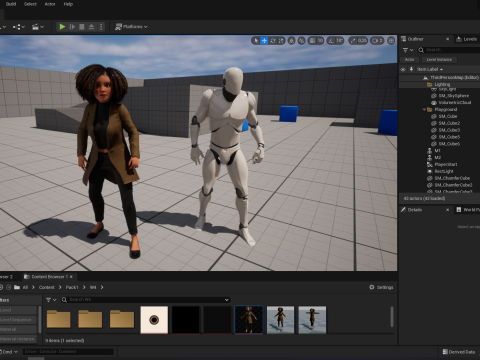Select the dark-background character thumbnail

(249, 320)
